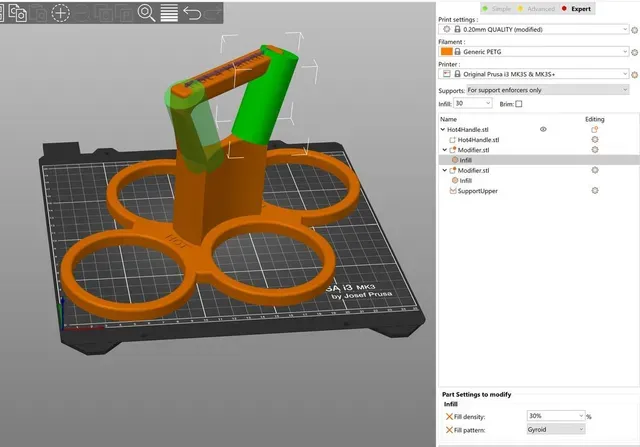Image resolution: width=640 pixels, height=447 pixels.
Task: Click the Paste icon in the toolbar
Action: click(39, 13)
